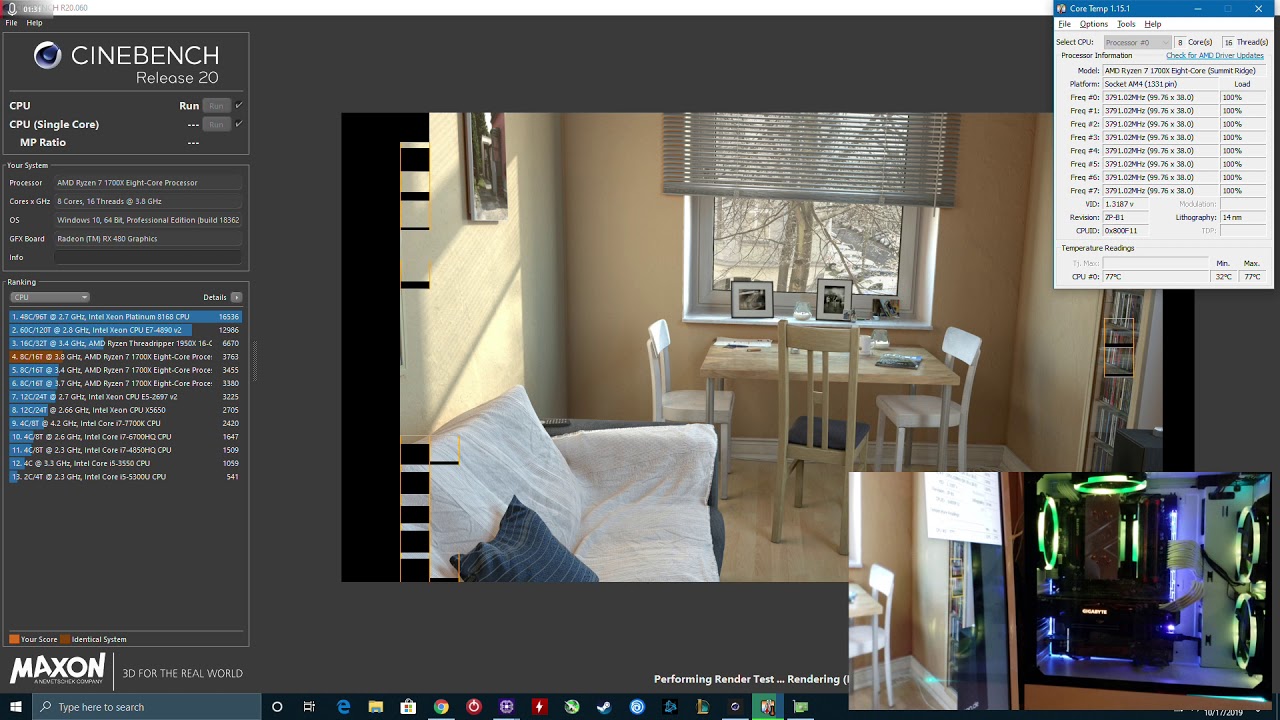Select Core i7-6700HQ ranking row
The image size is (1280, 720).
pyautogui.click(x=126, y=436)
